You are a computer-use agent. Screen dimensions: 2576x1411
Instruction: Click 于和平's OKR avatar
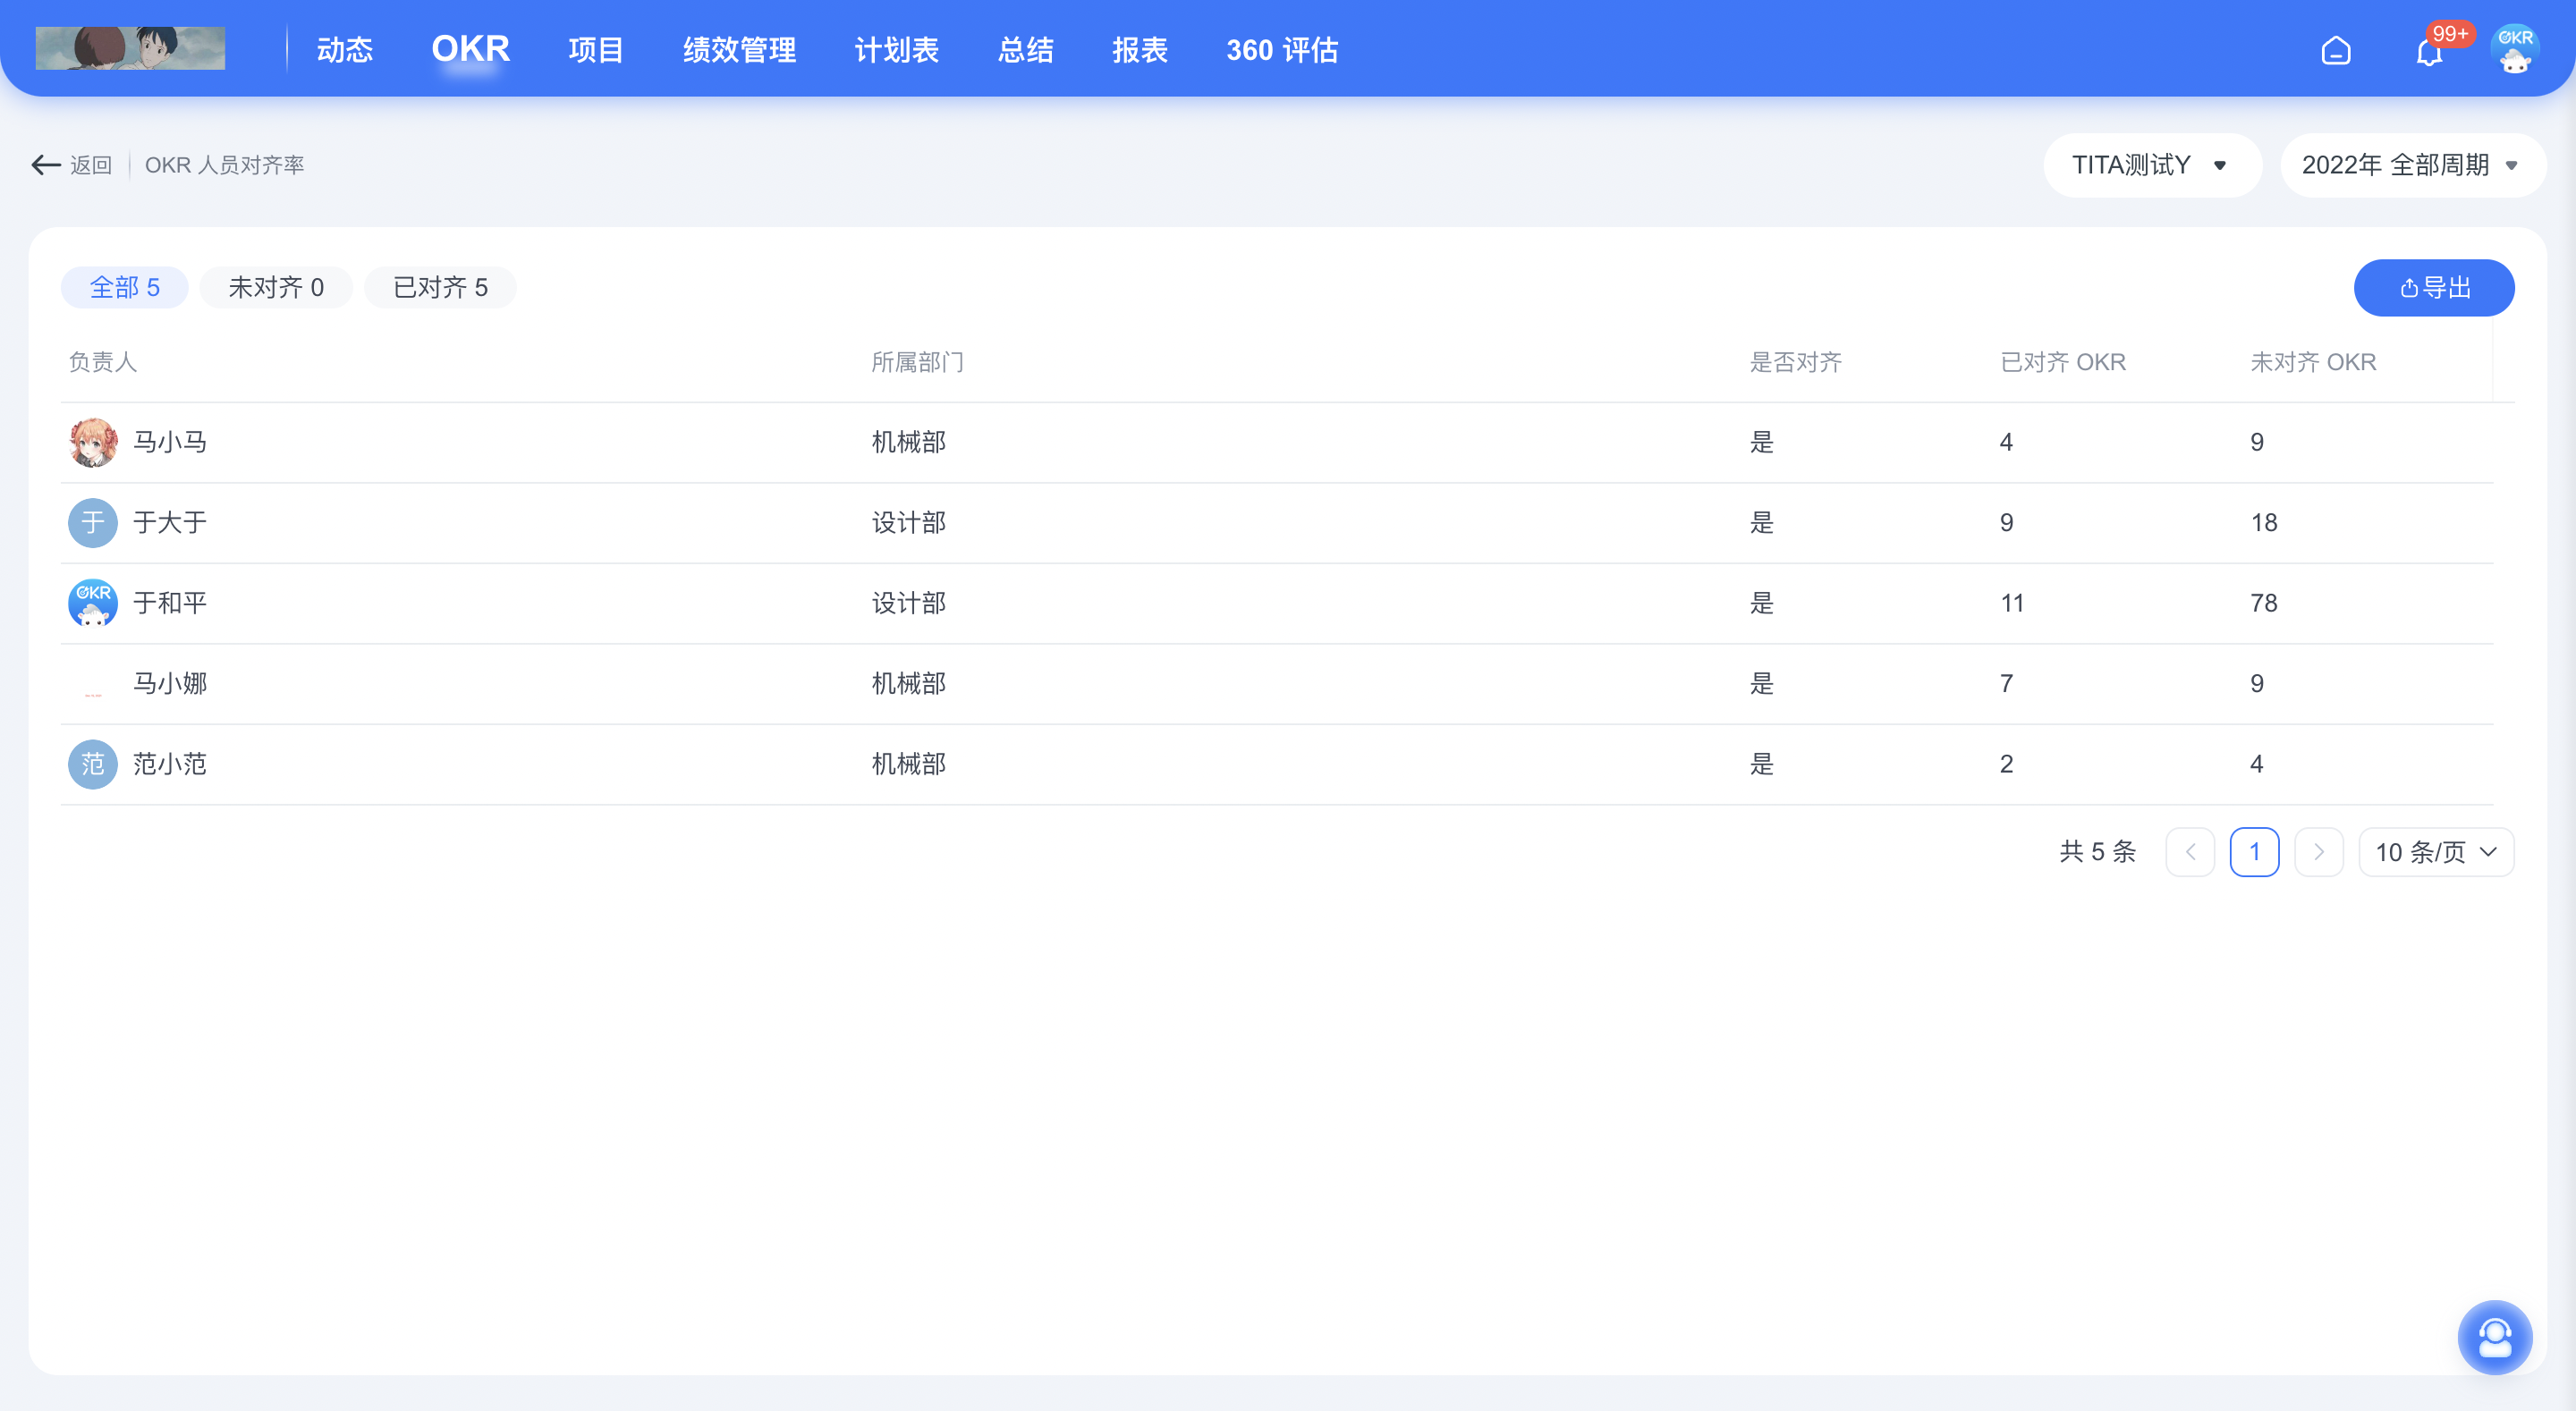click(93, 603)
